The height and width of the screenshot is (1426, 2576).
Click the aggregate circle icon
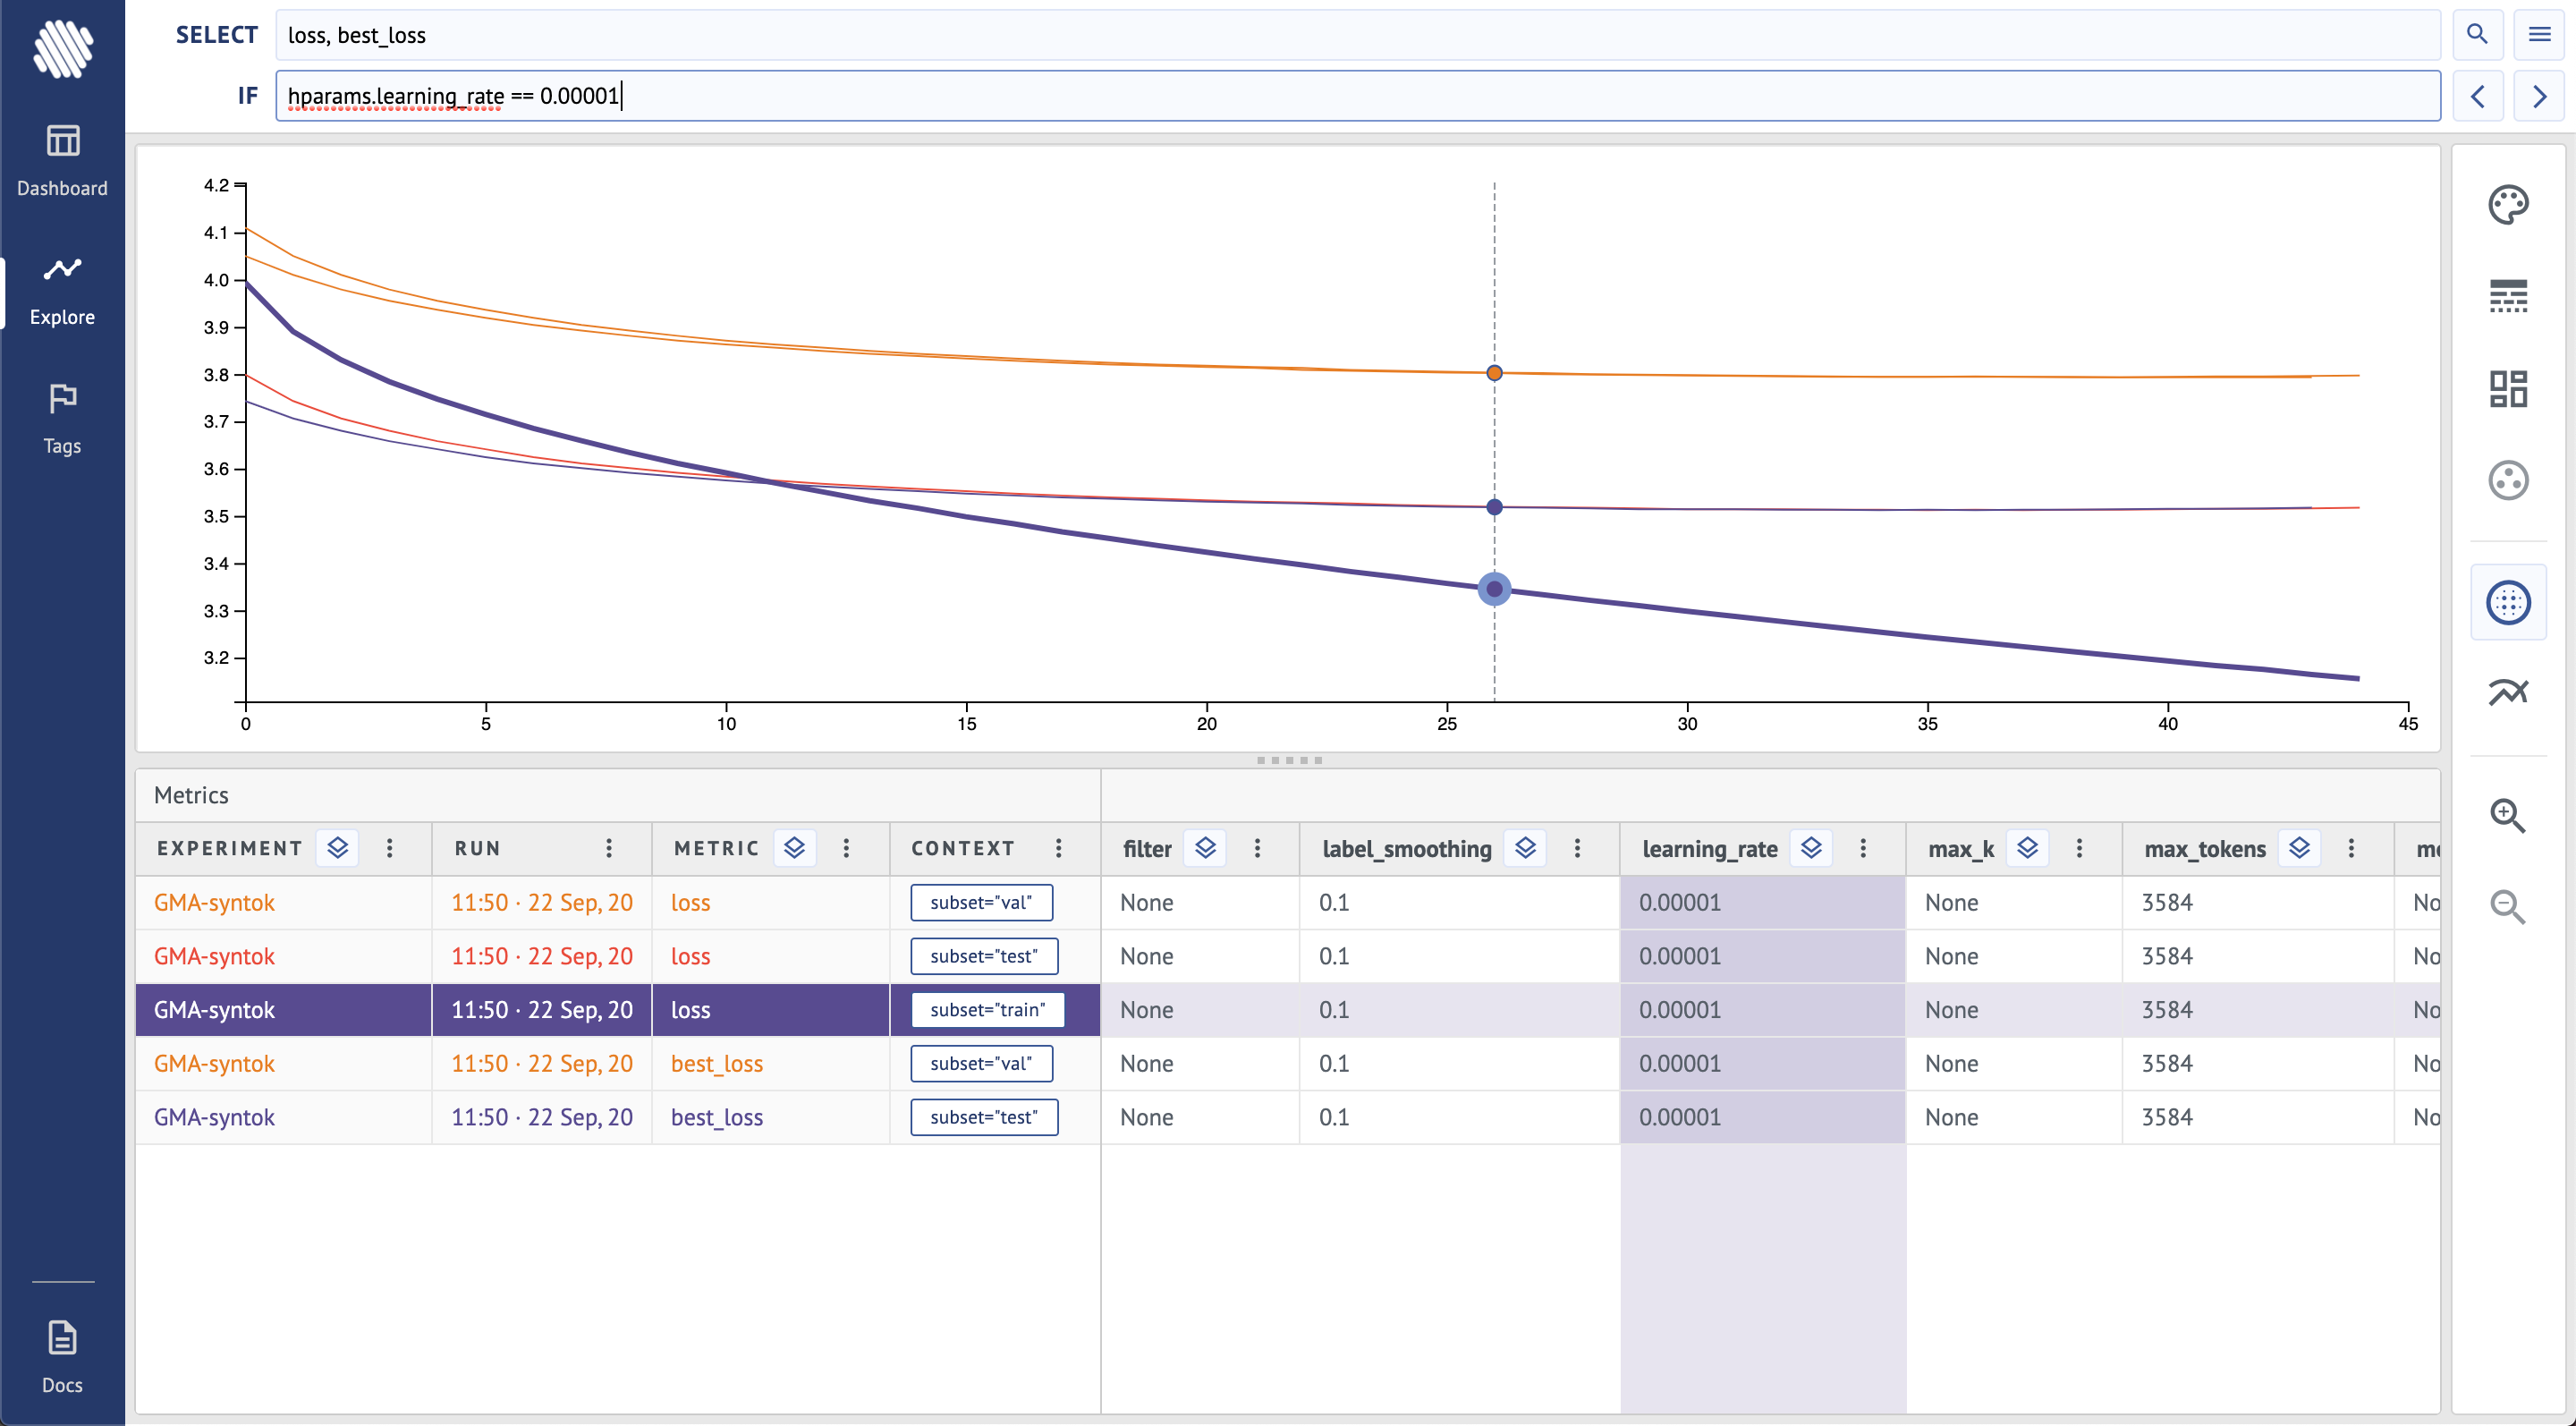[x=2507, y=481]
